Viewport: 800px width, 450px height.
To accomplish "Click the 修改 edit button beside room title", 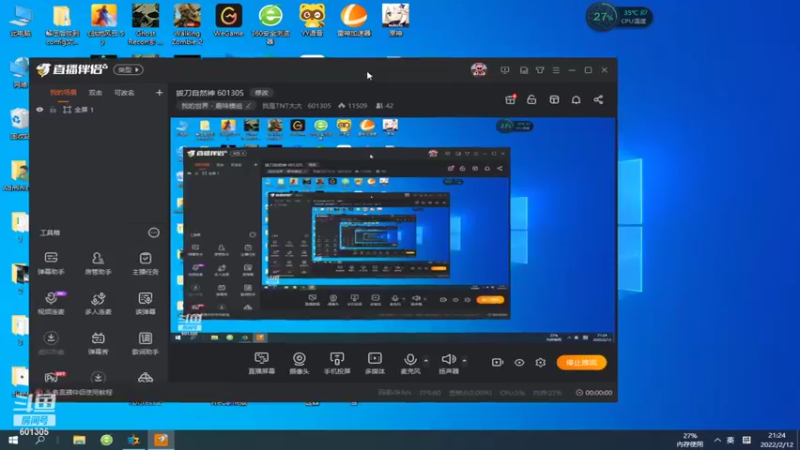I will click(x=262, y=93).
